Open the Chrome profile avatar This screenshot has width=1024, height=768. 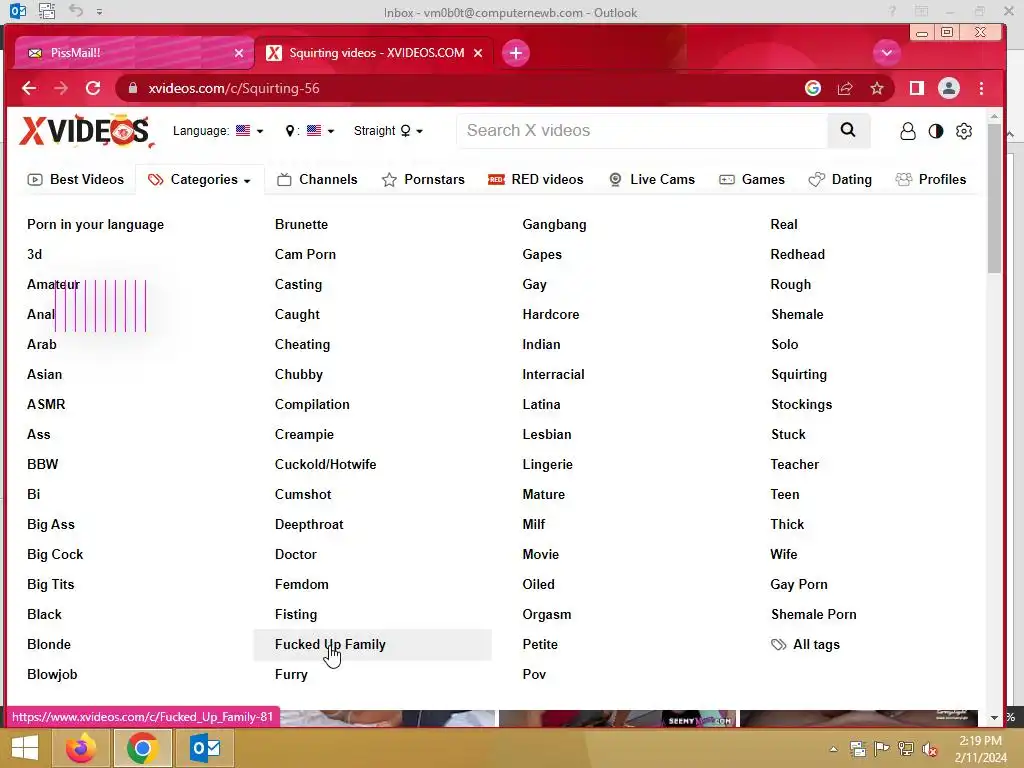[x=949, y=88]
